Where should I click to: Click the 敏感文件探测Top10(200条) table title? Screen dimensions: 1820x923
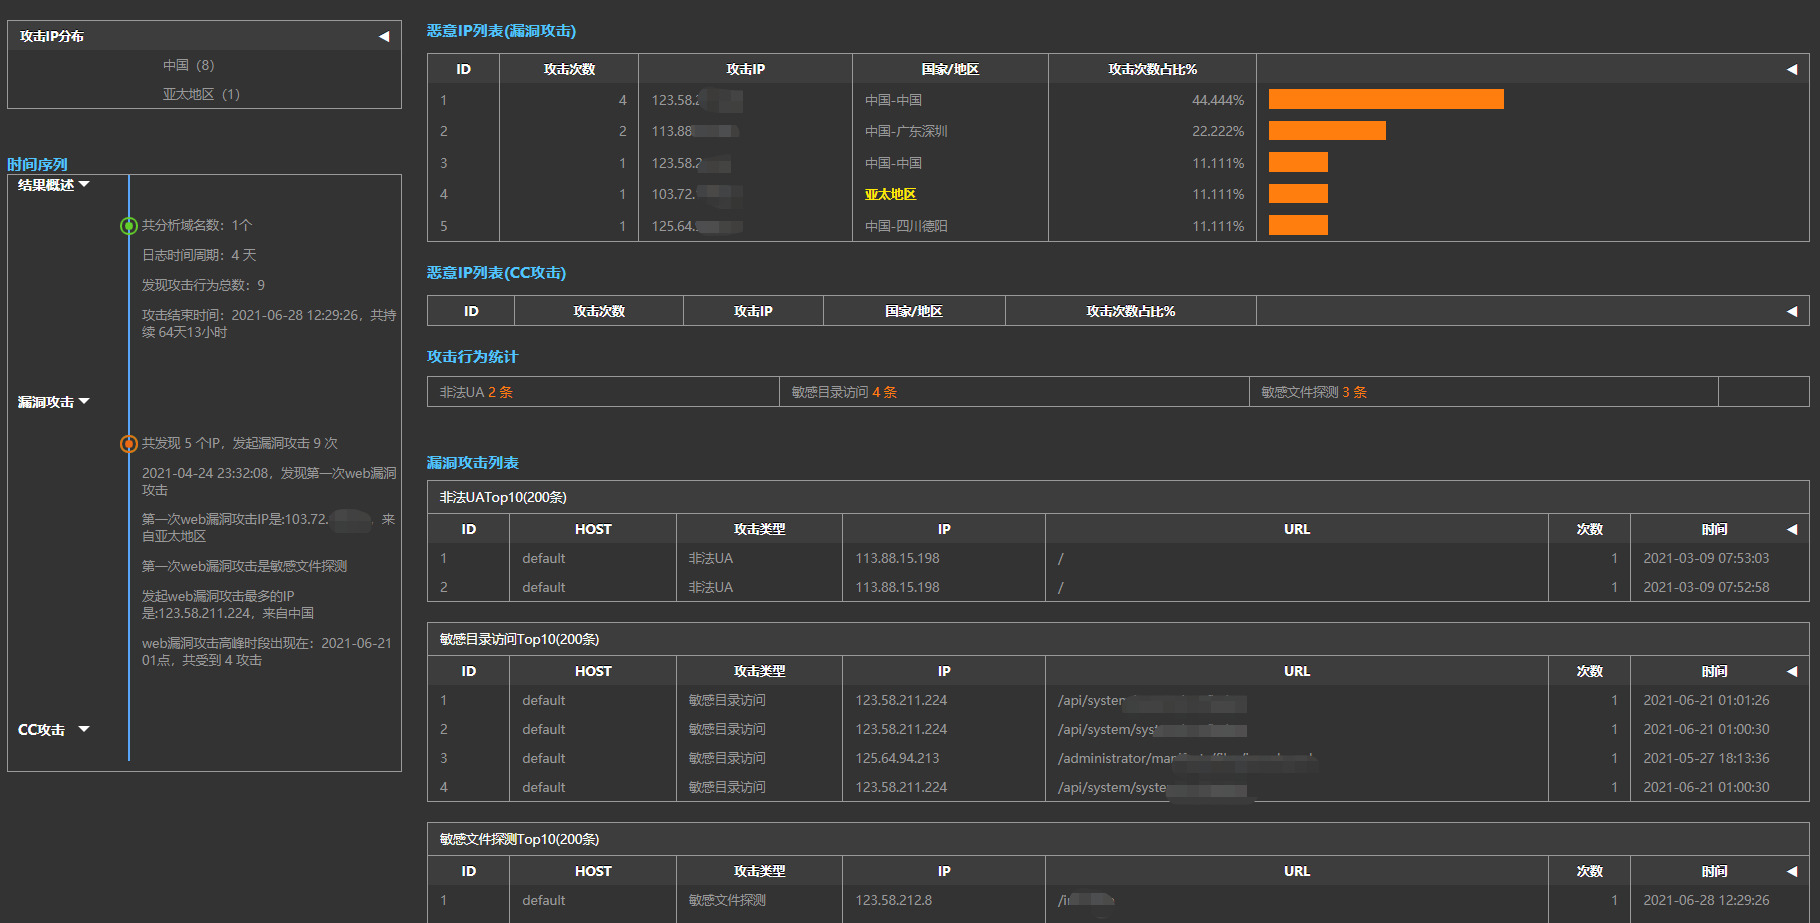coord(519,839)
